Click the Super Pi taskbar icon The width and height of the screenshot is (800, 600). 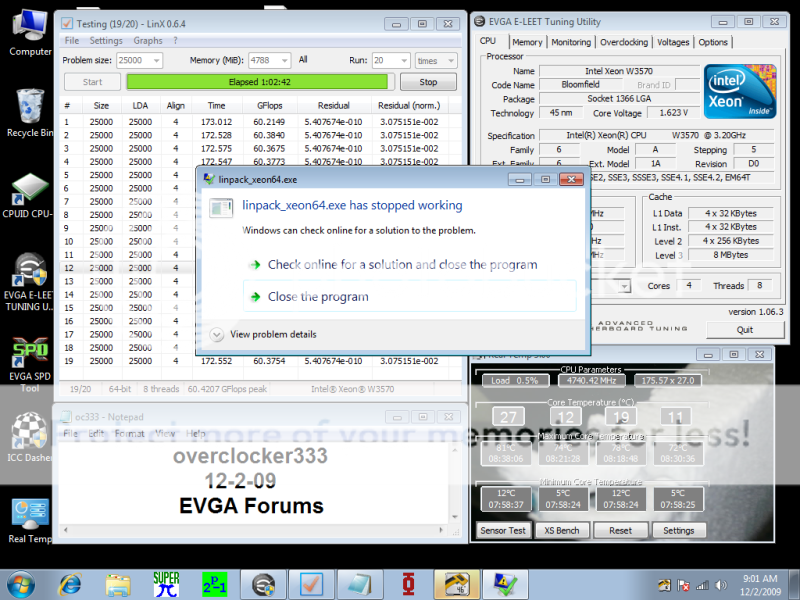tap(166, 582)
